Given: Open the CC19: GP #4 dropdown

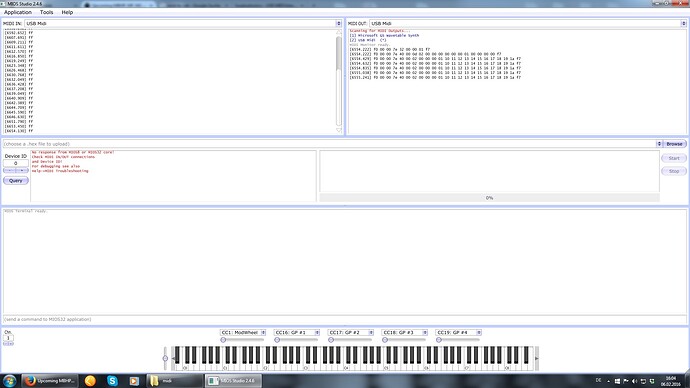Looking at the screenshot, I should 459,333.
